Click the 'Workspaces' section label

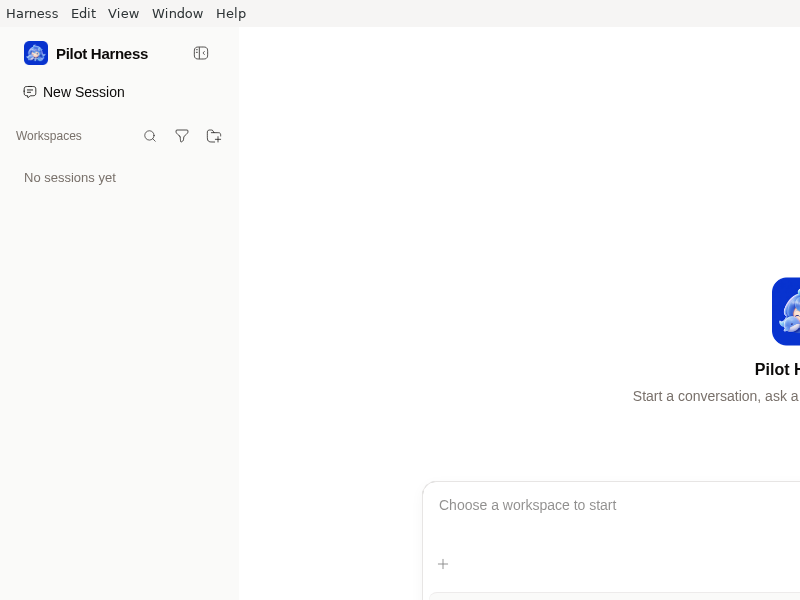tap(49, 136)
